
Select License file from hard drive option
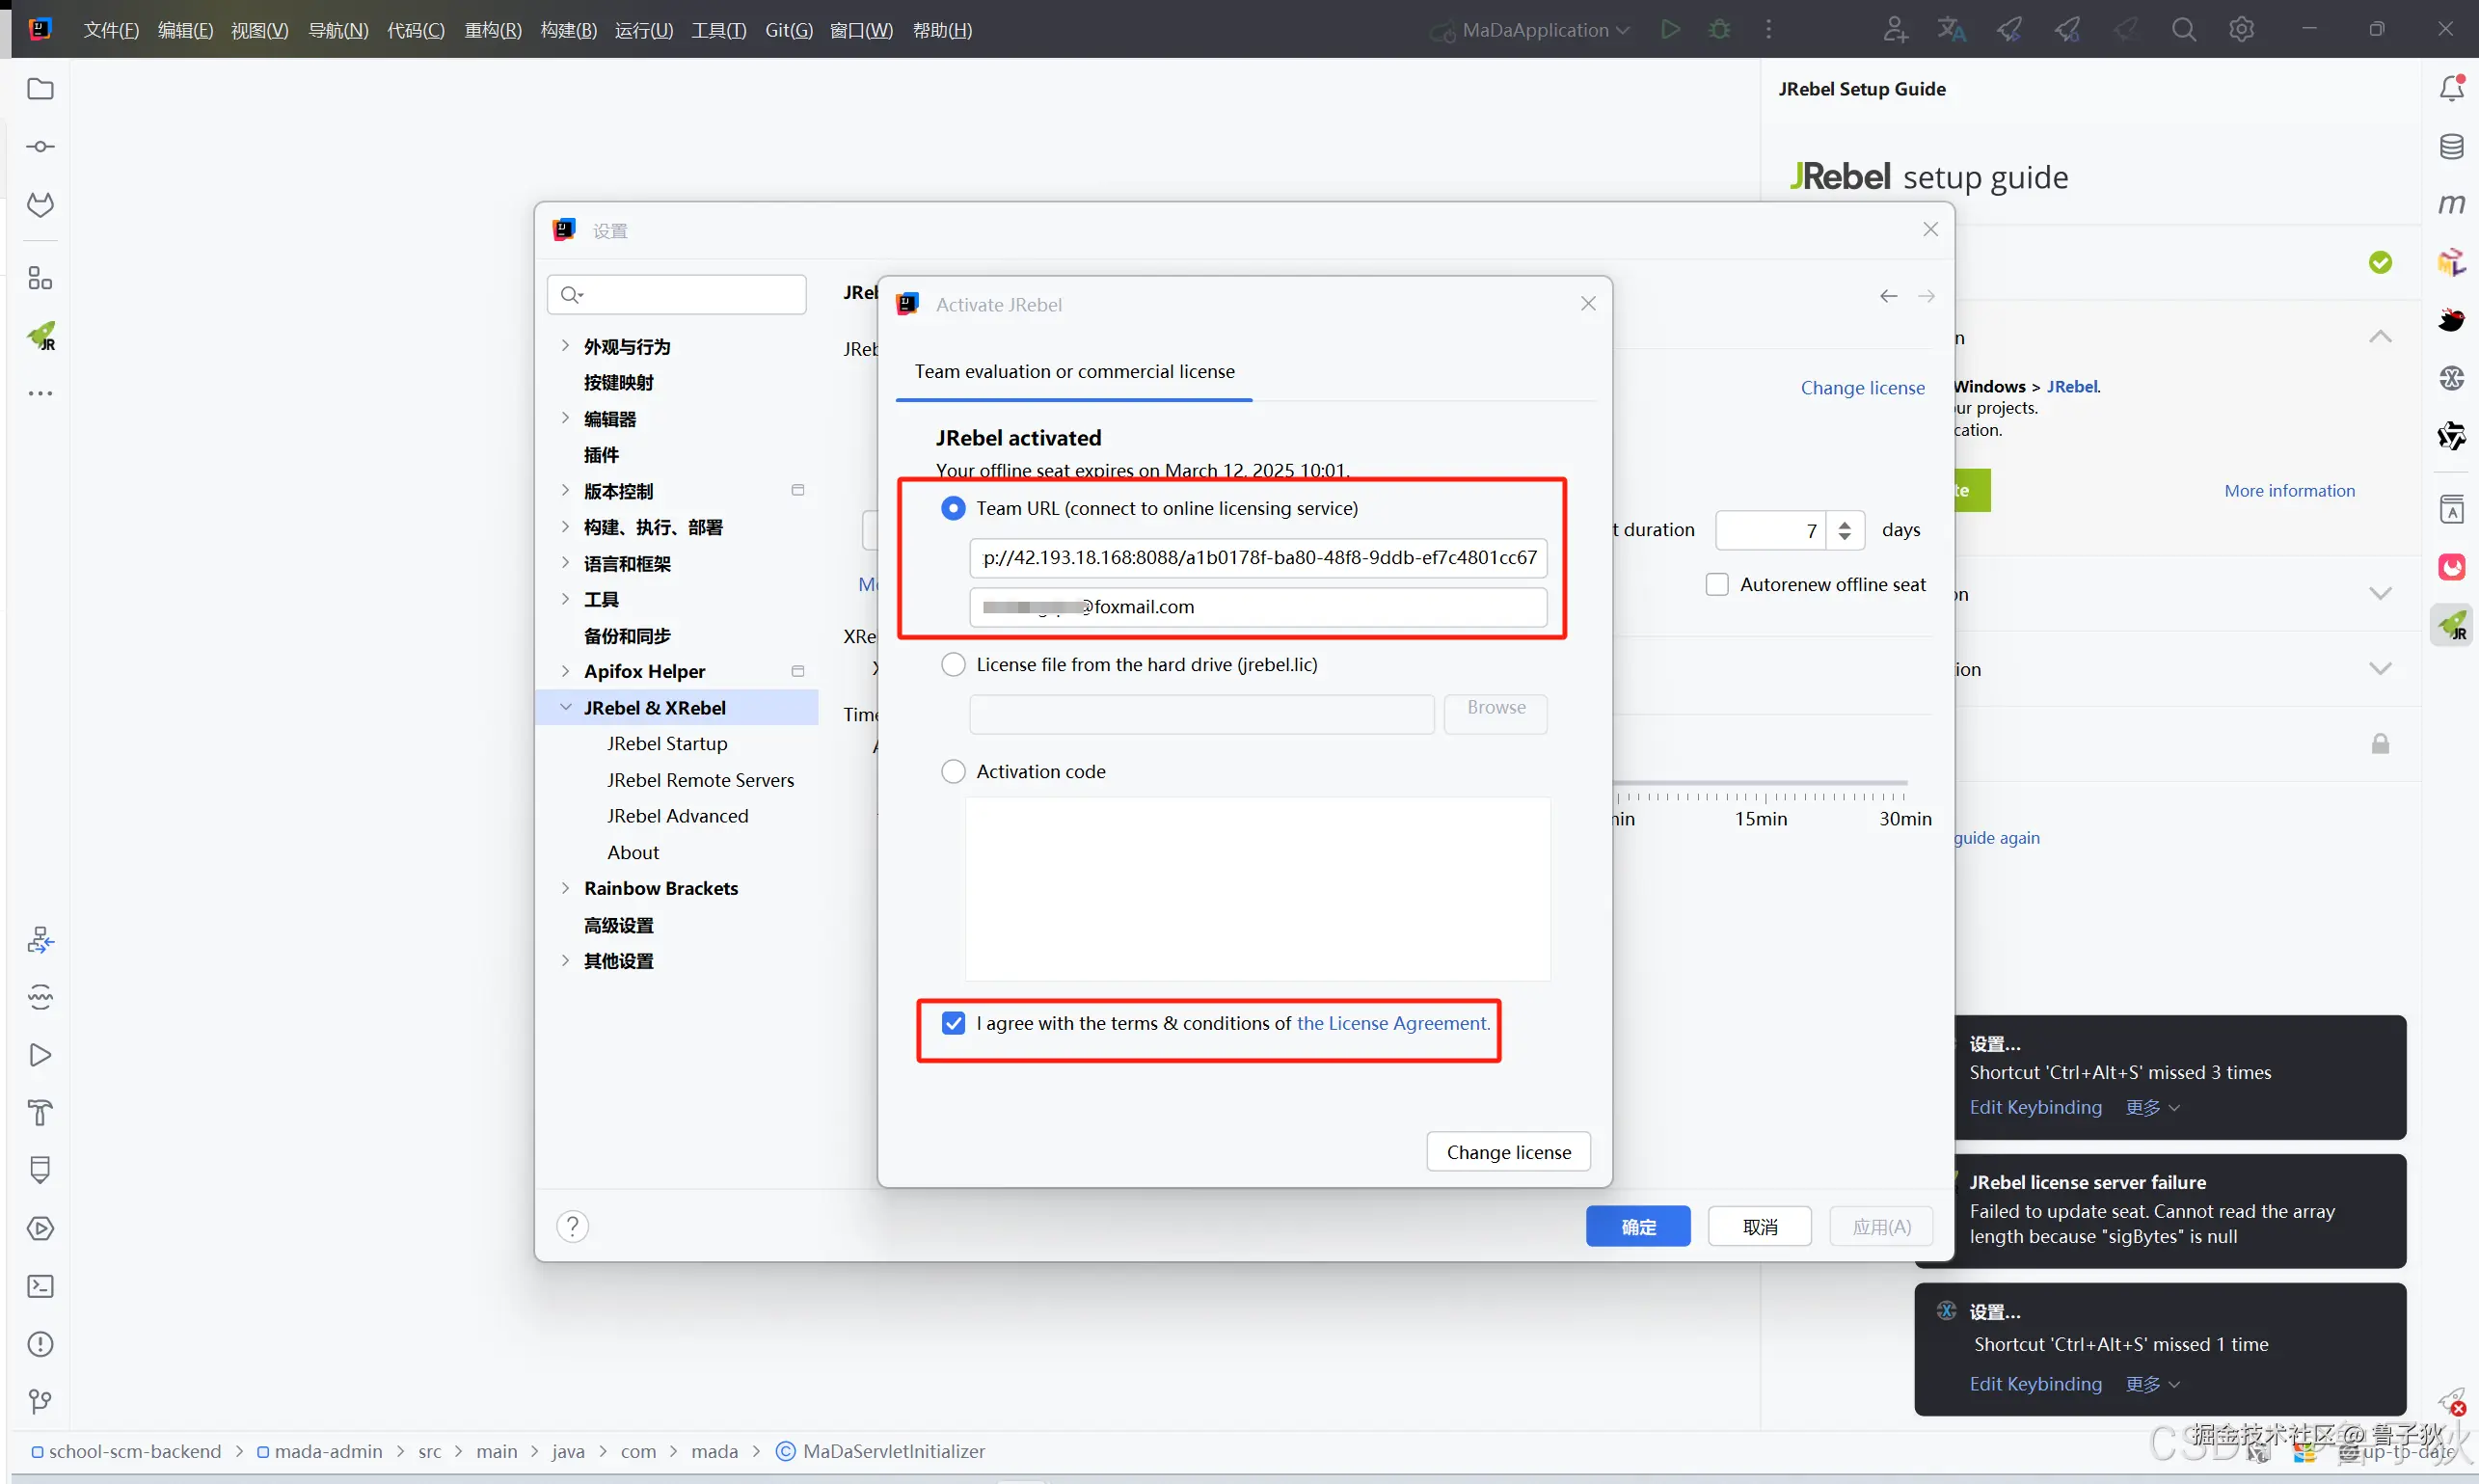click(953, 664)
